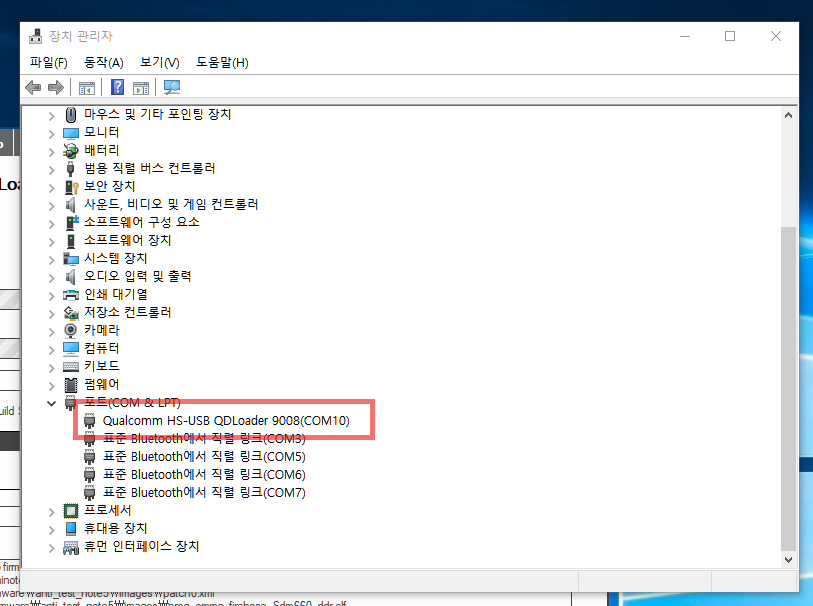Expand the 범용 직렬 버스 컨트롤러 node

click(51, 170)
